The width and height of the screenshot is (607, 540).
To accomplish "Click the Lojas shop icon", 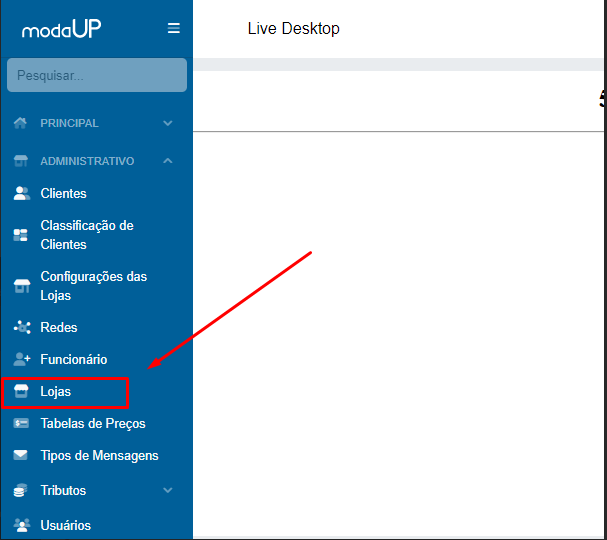I will point(21,391).
